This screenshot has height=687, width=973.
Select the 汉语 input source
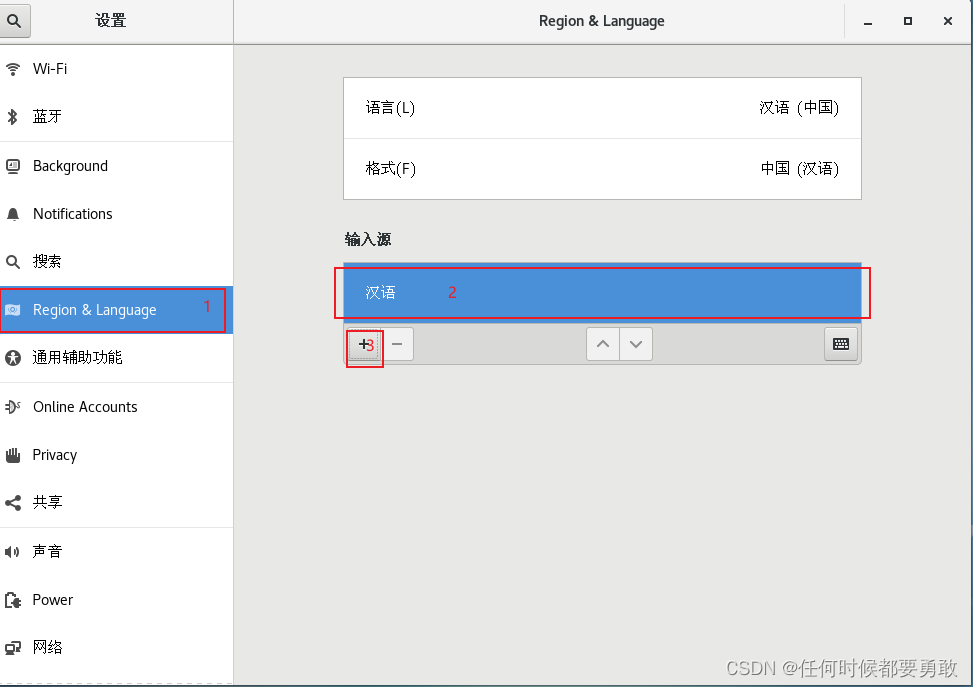(602, 292)
